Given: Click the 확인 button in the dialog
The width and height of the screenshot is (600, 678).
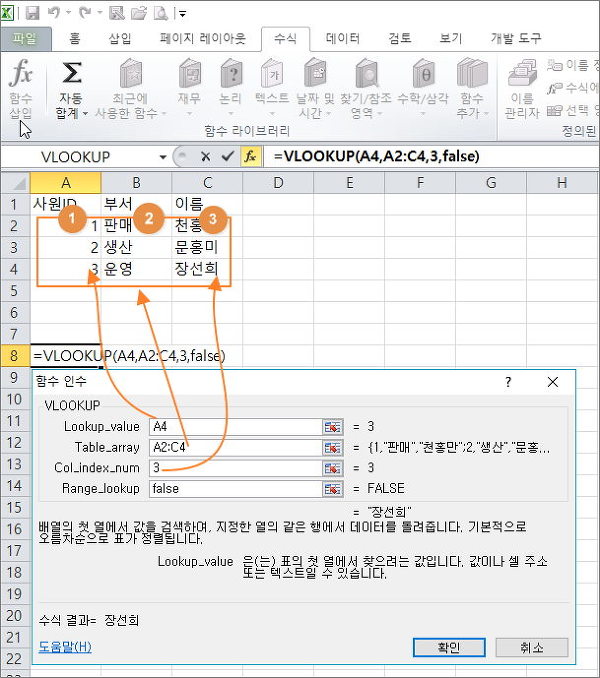Looking at the screenshot, I should click(x=448, y=647).
